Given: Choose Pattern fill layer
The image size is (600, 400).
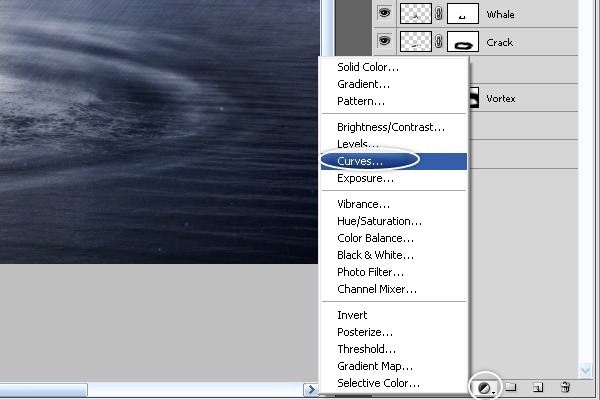Looking at the screenshot, I should pos(394,101).
